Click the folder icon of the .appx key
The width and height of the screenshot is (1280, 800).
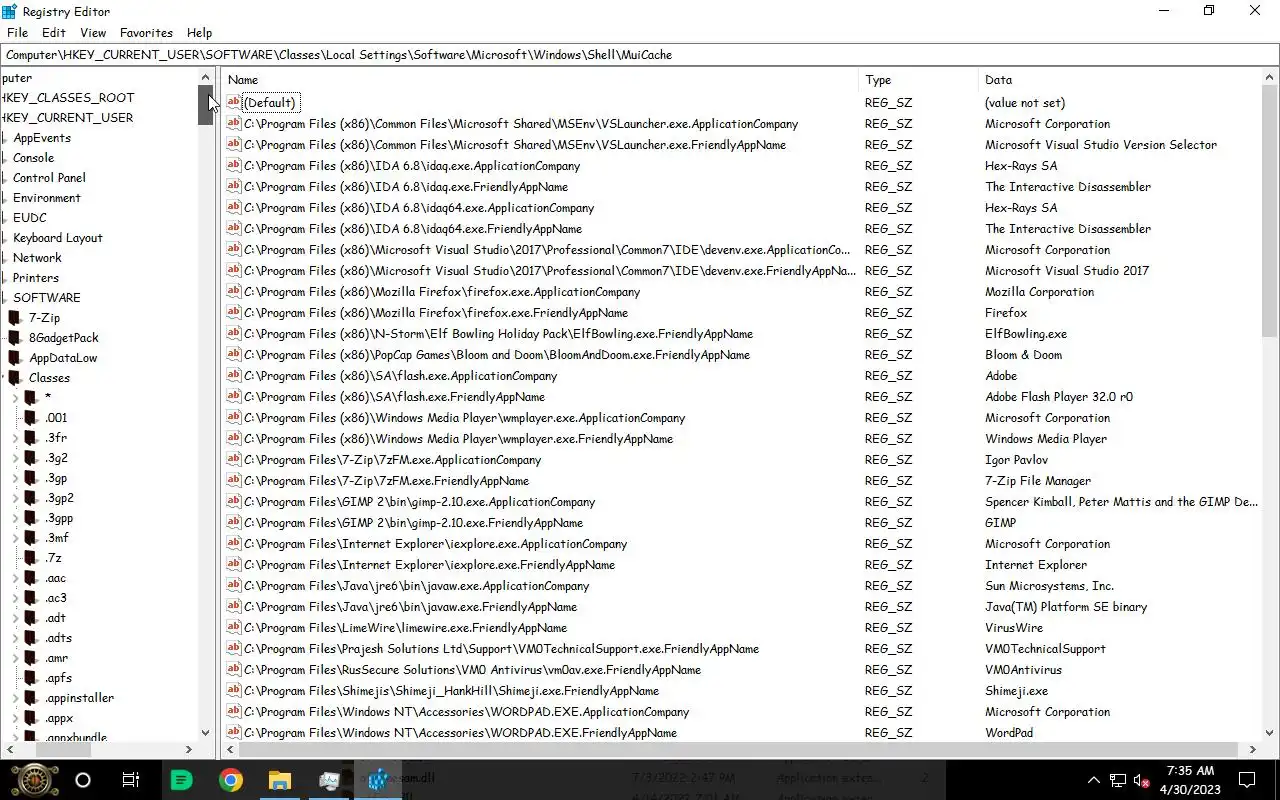click(x=30, y=717)
